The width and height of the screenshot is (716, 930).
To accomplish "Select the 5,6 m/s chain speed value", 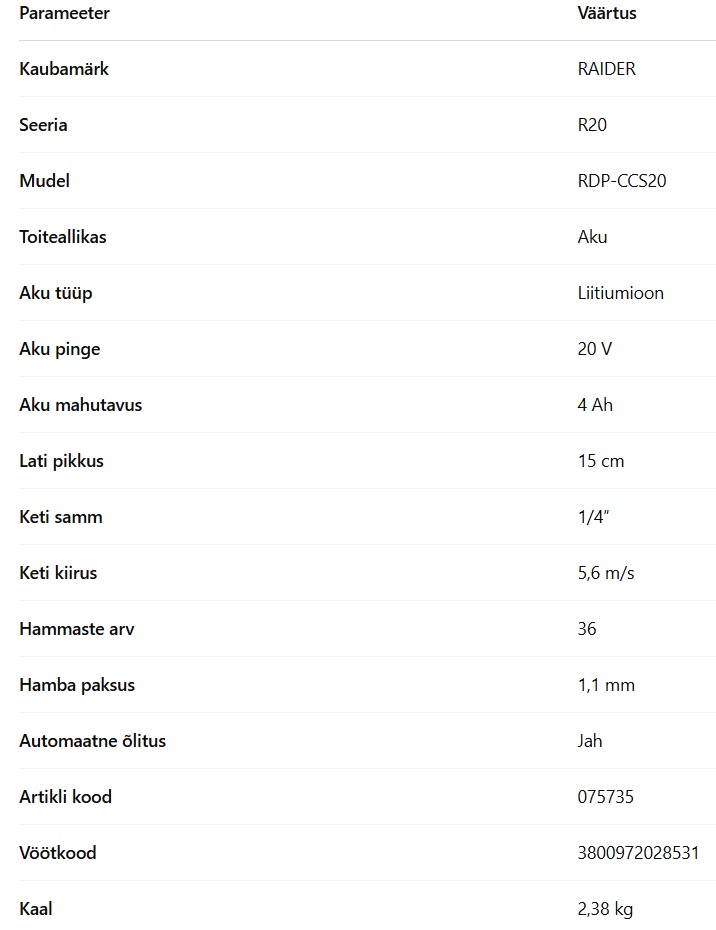I will tap(606, 573).
